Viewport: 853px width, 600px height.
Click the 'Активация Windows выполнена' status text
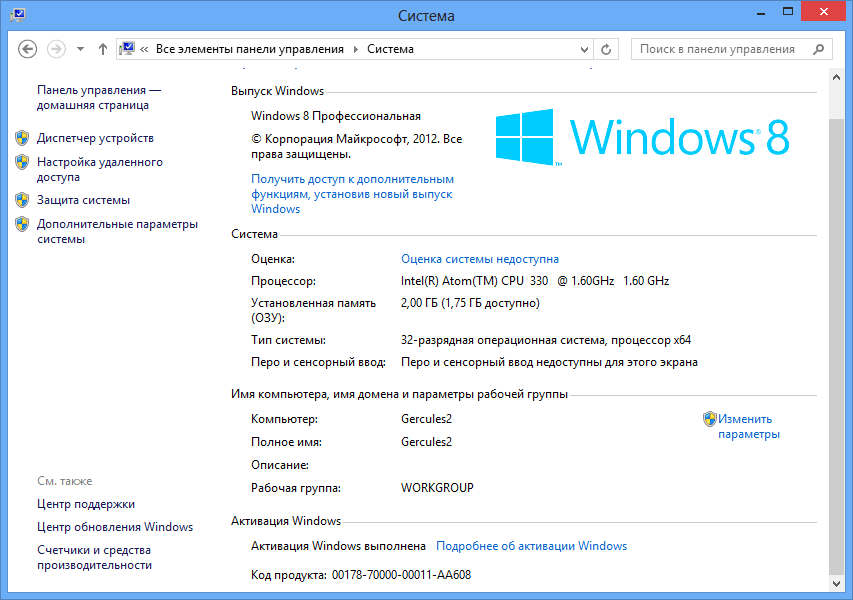point(338,546)
